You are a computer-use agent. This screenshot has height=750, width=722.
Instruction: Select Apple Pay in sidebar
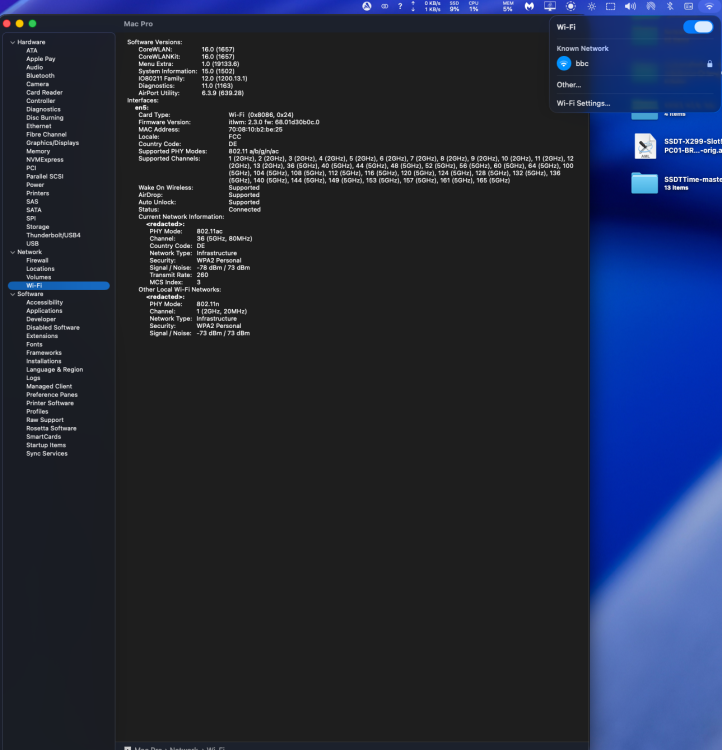(41, 59)
